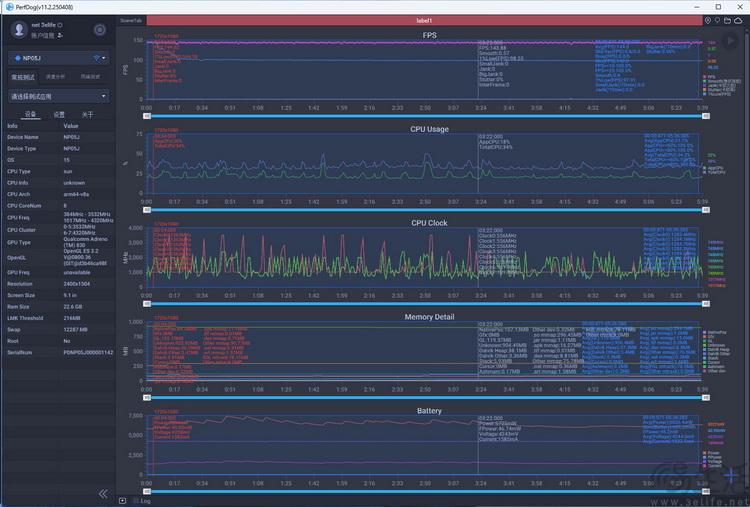750x507 pixels.
Task: Click the user avatar icon
Action: (17, 30)
